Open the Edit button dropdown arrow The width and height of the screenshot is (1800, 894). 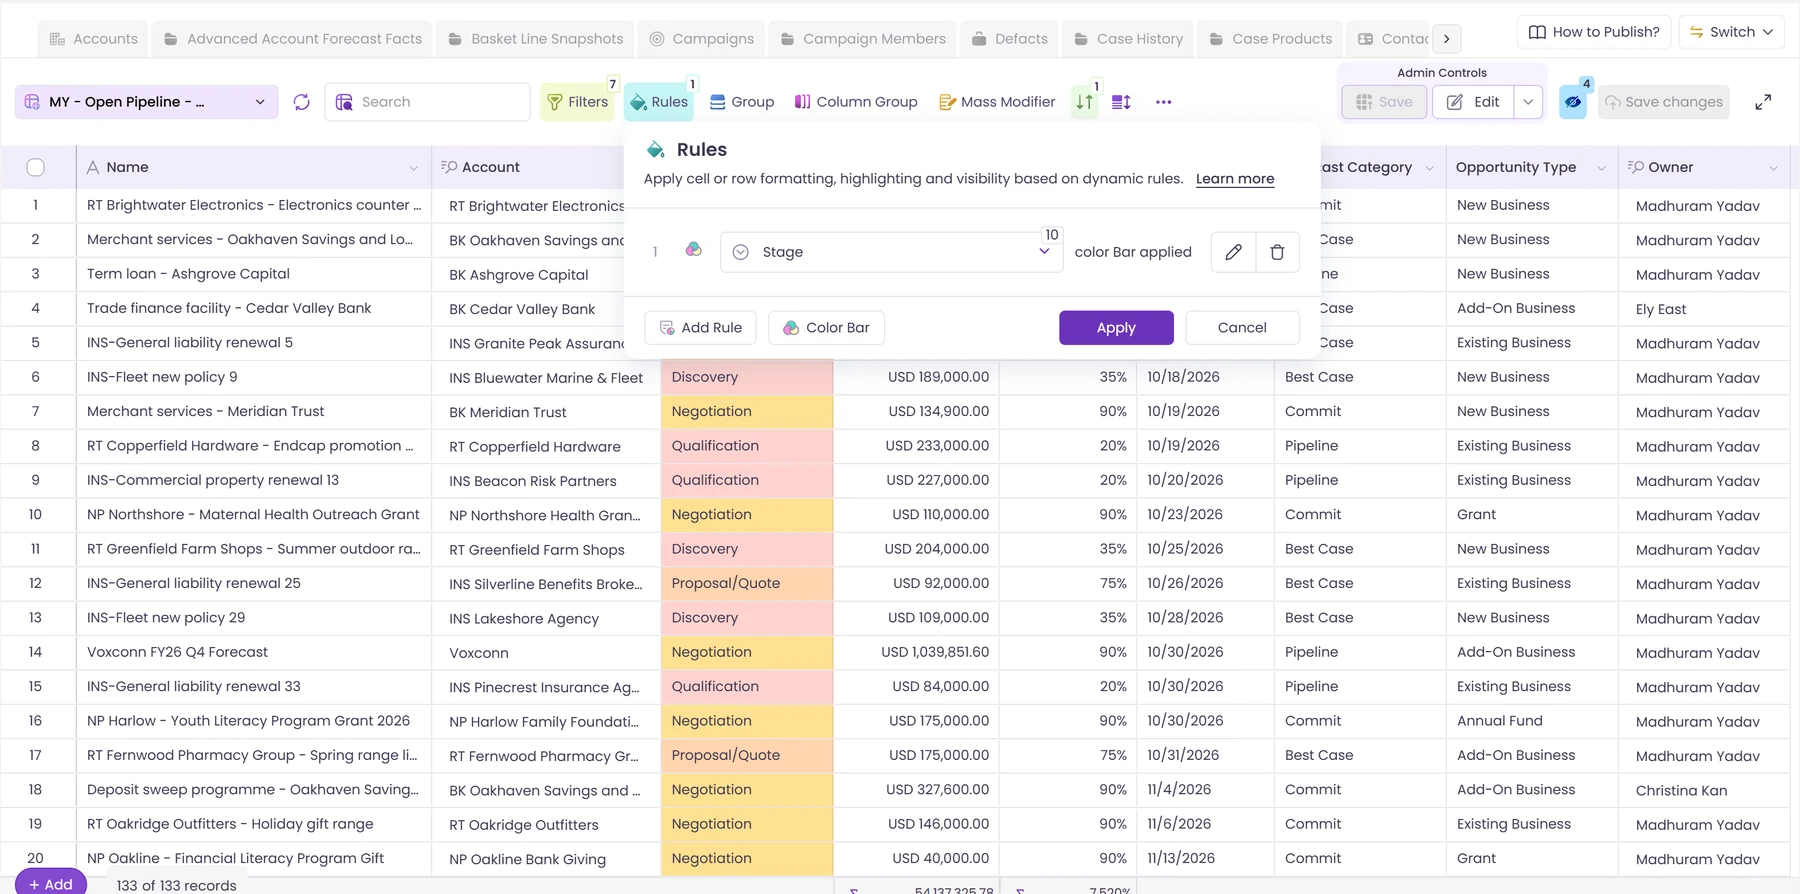(x=1528, y=102)
